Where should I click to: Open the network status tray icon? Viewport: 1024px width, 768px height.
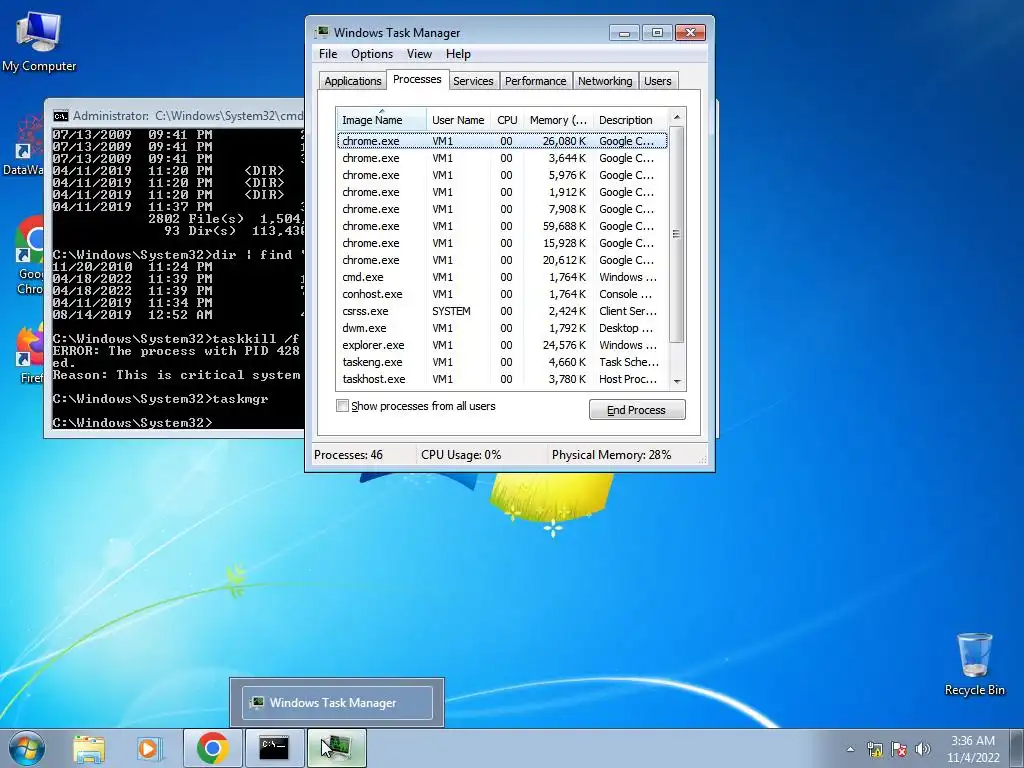tap(874, 749)
